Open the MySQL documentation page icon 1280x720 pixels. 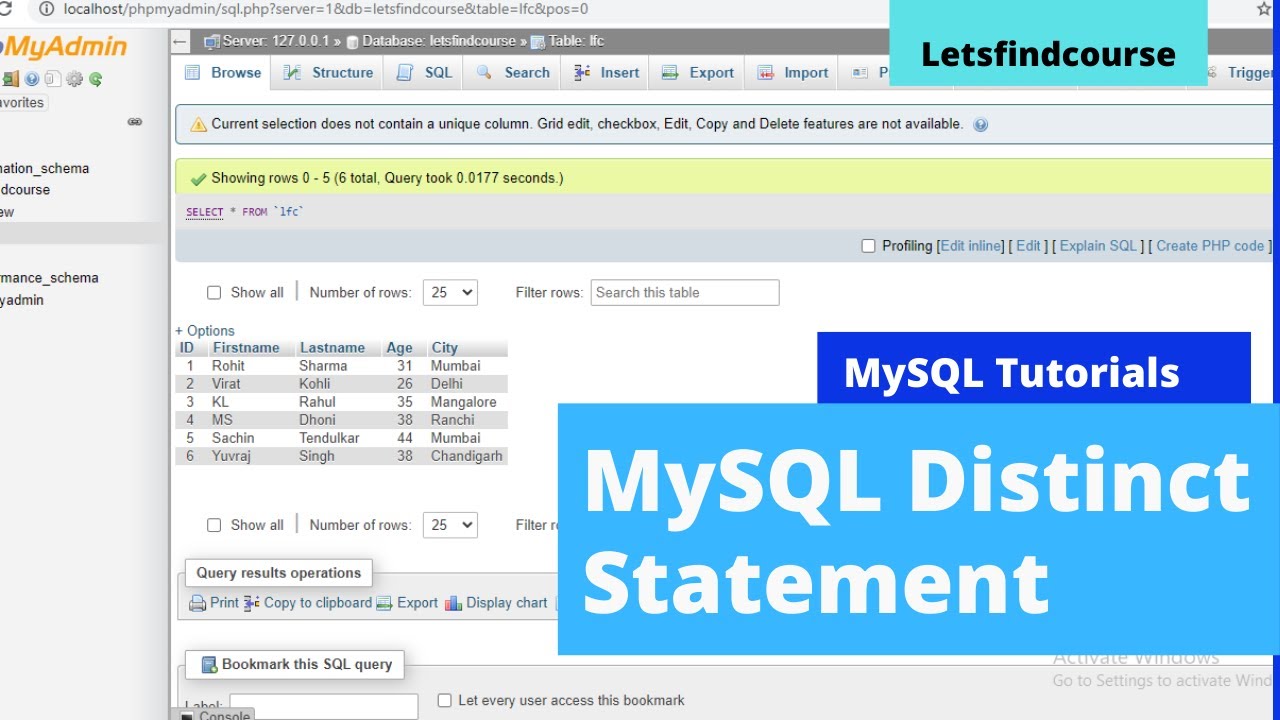point(53,79)
